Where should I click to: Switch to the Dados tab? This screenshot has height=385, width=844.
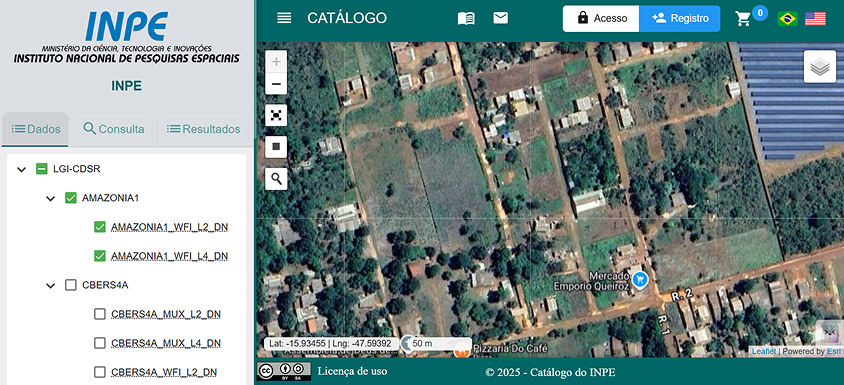(x=36, y=129)
